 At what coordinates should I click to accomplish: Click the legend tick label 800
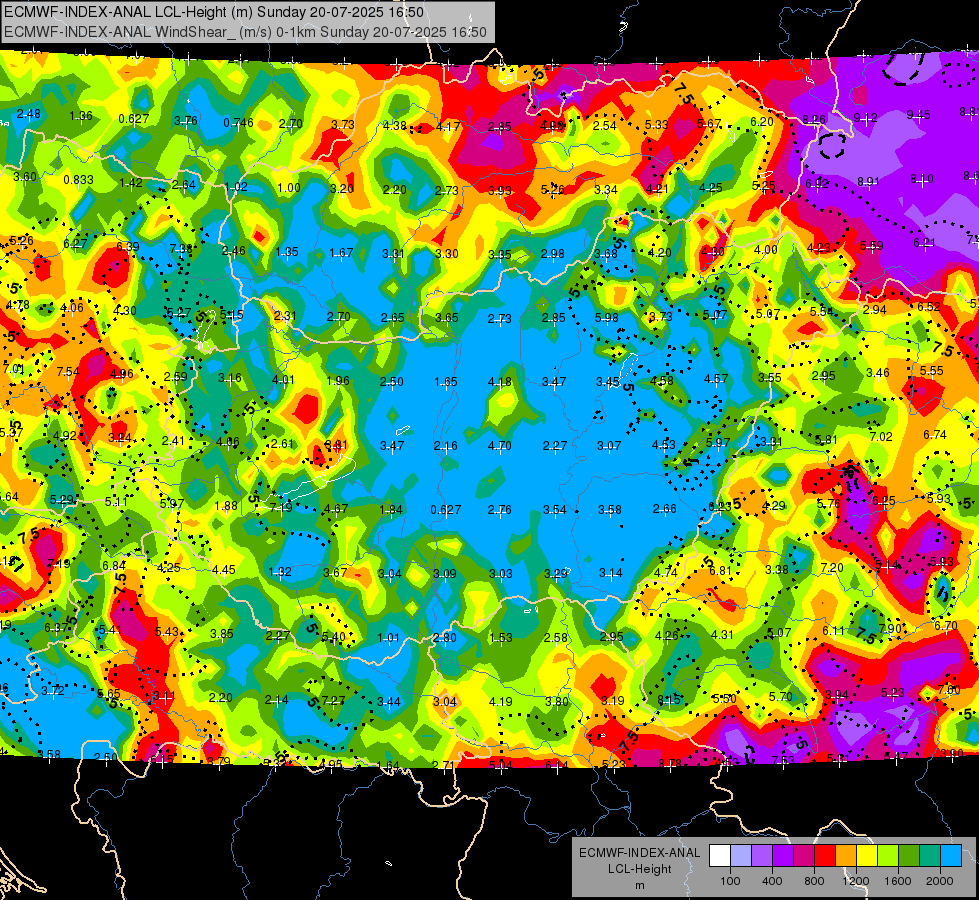pyautogui.click(x=814, y=881)
